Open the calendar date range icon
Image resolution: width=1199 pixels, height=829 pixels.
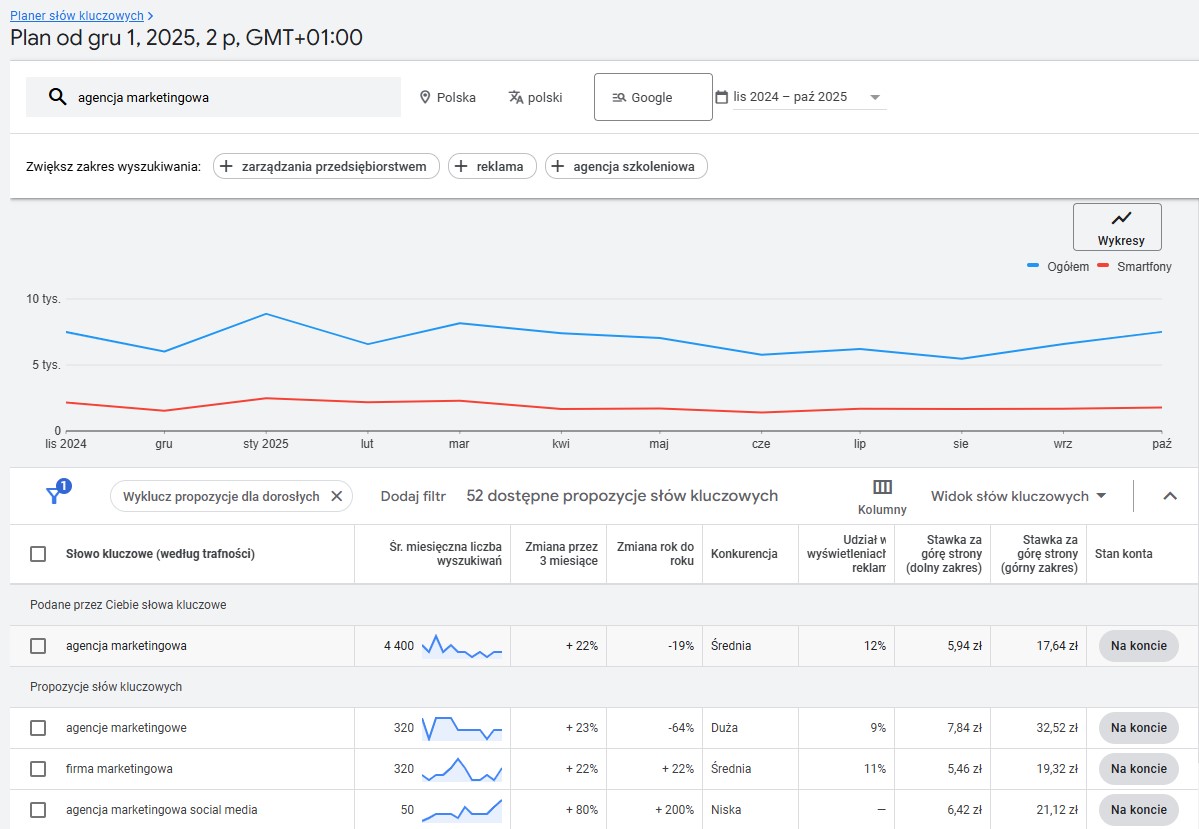(x=722, y=97)
